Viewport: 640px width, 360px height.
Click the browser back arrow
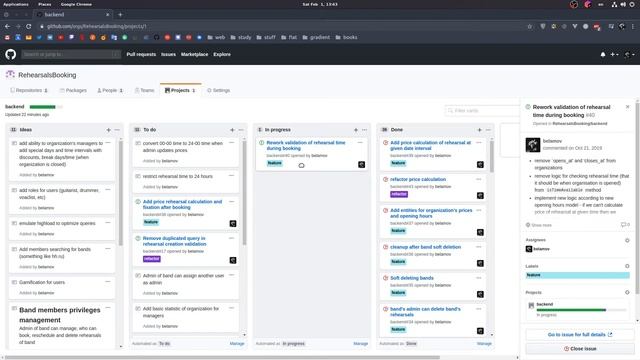pyautogui.click(x=7, y=26)
